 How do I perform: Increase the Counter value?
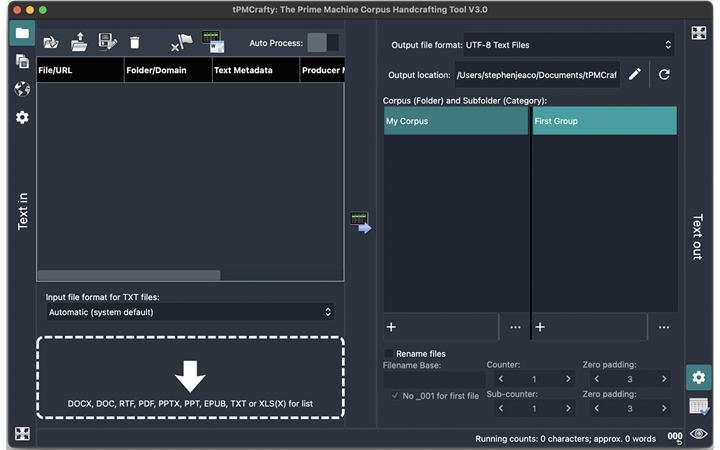point(568,379)
